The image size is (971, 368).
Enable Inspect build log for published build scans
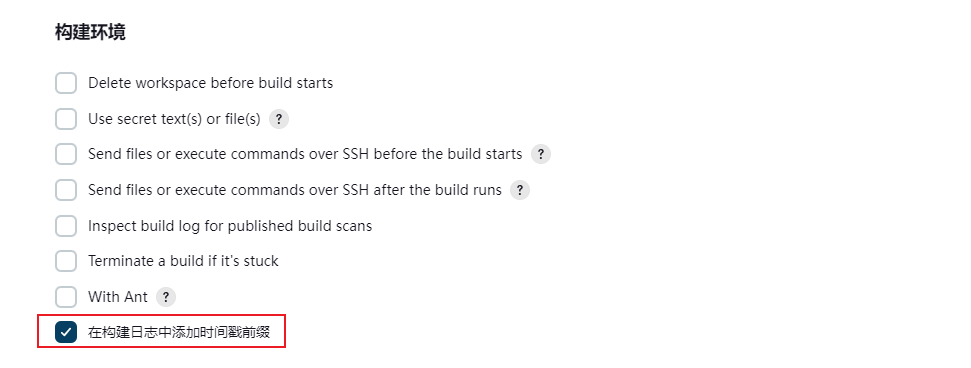click(66, 226)
